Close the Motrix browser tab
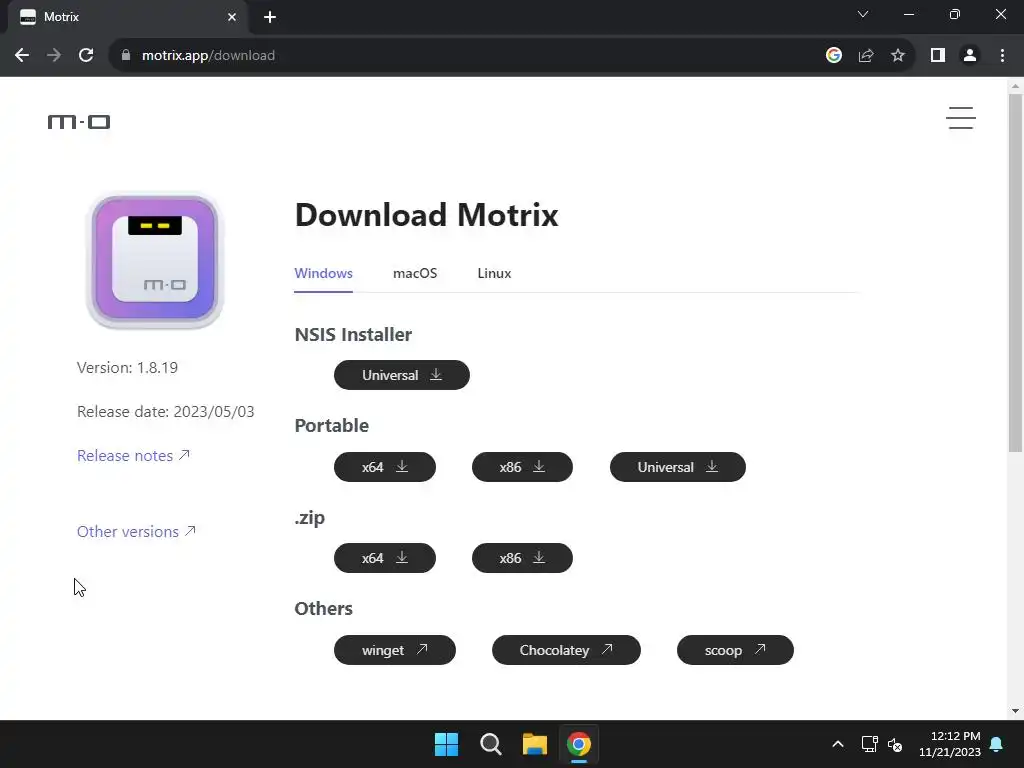The width and height of the screenshot is (1024, 768). pos(232,17)
